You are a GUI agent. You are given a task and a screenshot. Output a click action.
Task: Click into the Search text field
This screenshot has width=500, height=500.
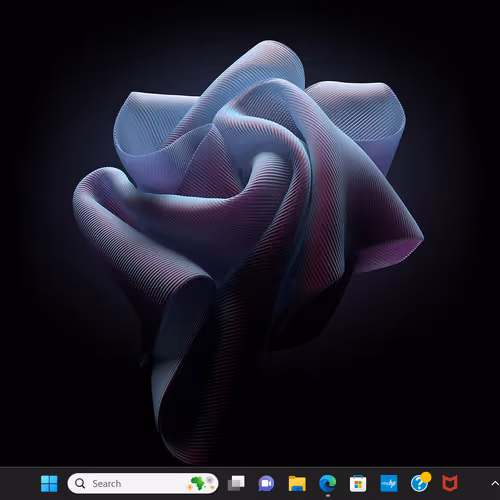143,483
